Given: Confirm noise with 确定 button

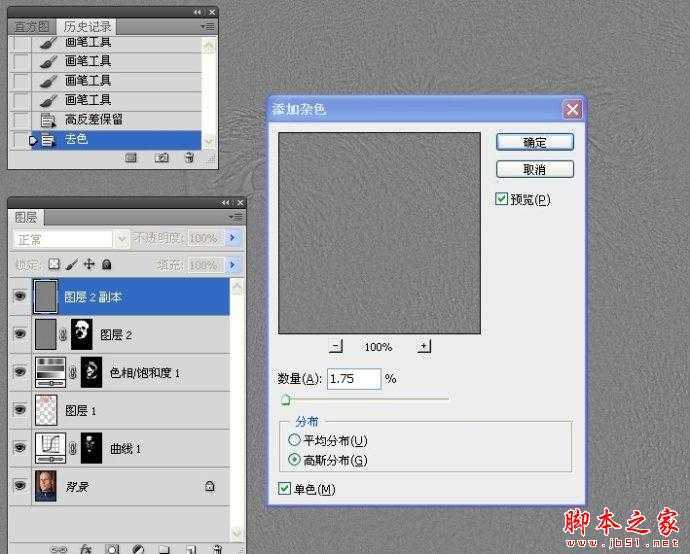Looking at the screenshot, I should pos(535,142).
